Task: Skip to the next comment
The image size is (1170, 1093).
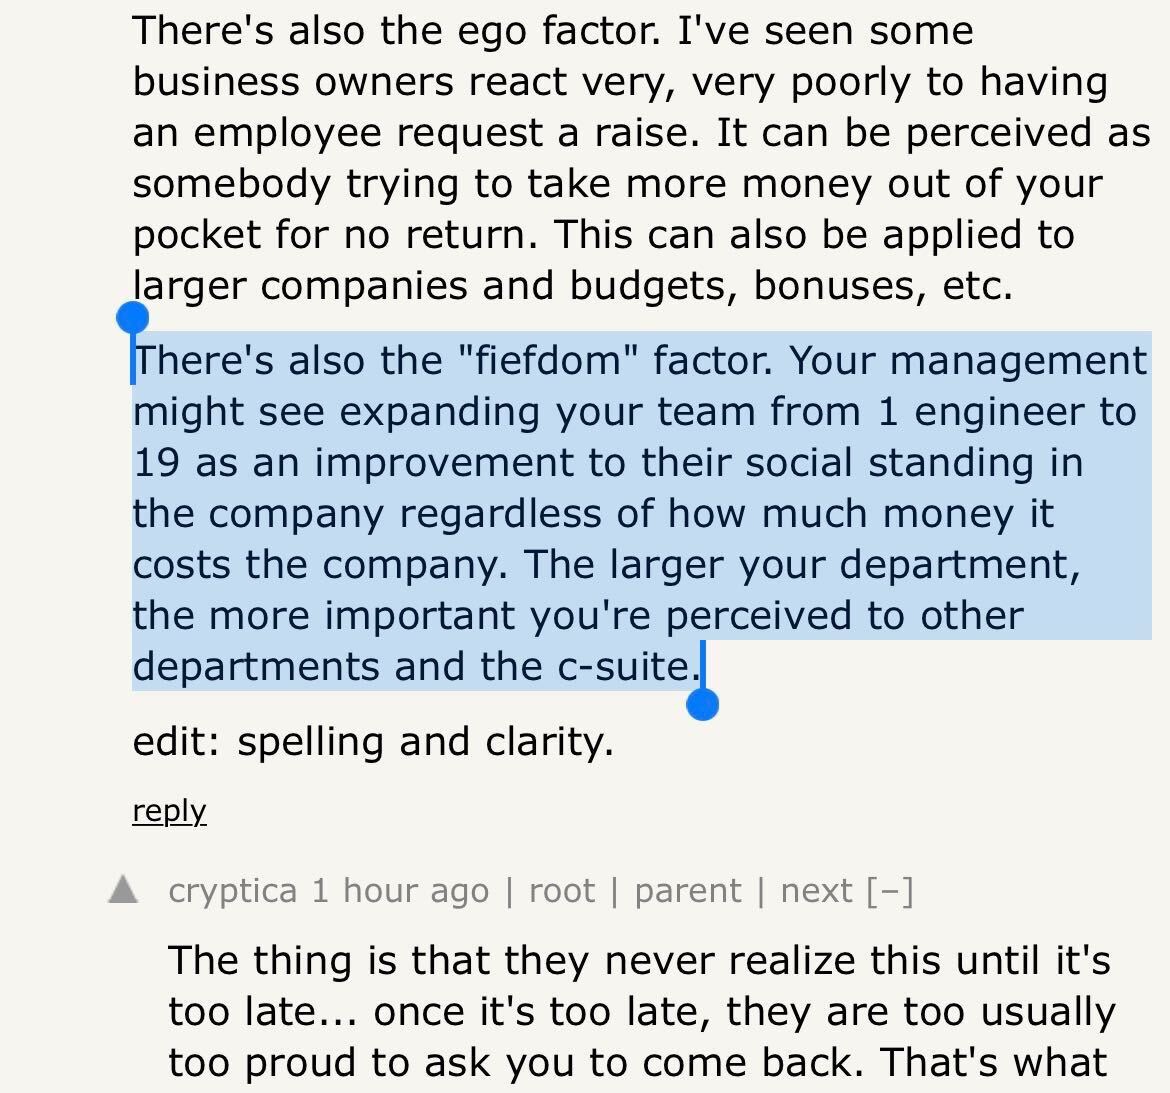Action: [816, 890]
